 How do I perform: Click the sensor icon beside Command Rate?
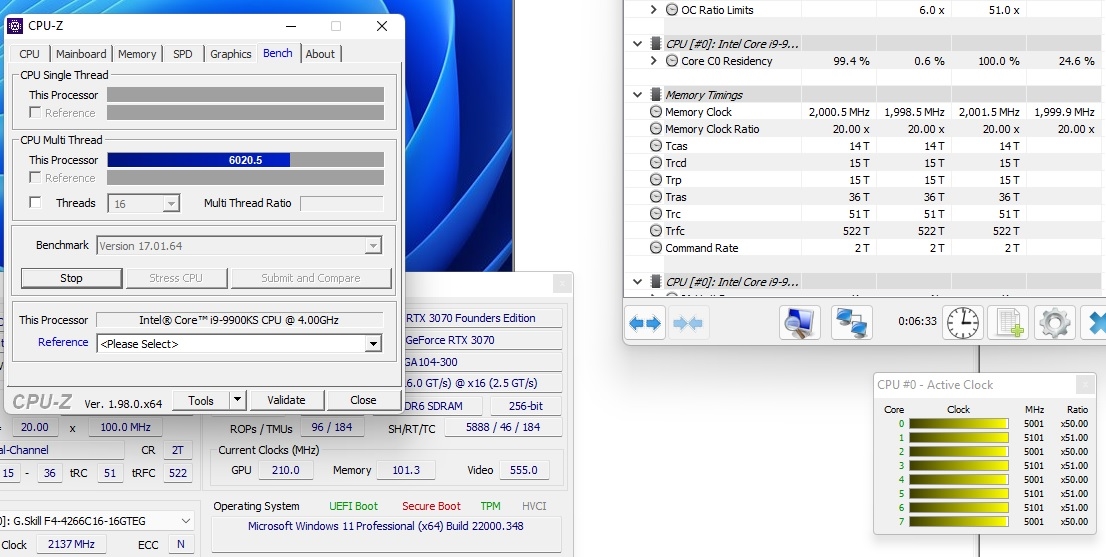(x=655, y=247)
